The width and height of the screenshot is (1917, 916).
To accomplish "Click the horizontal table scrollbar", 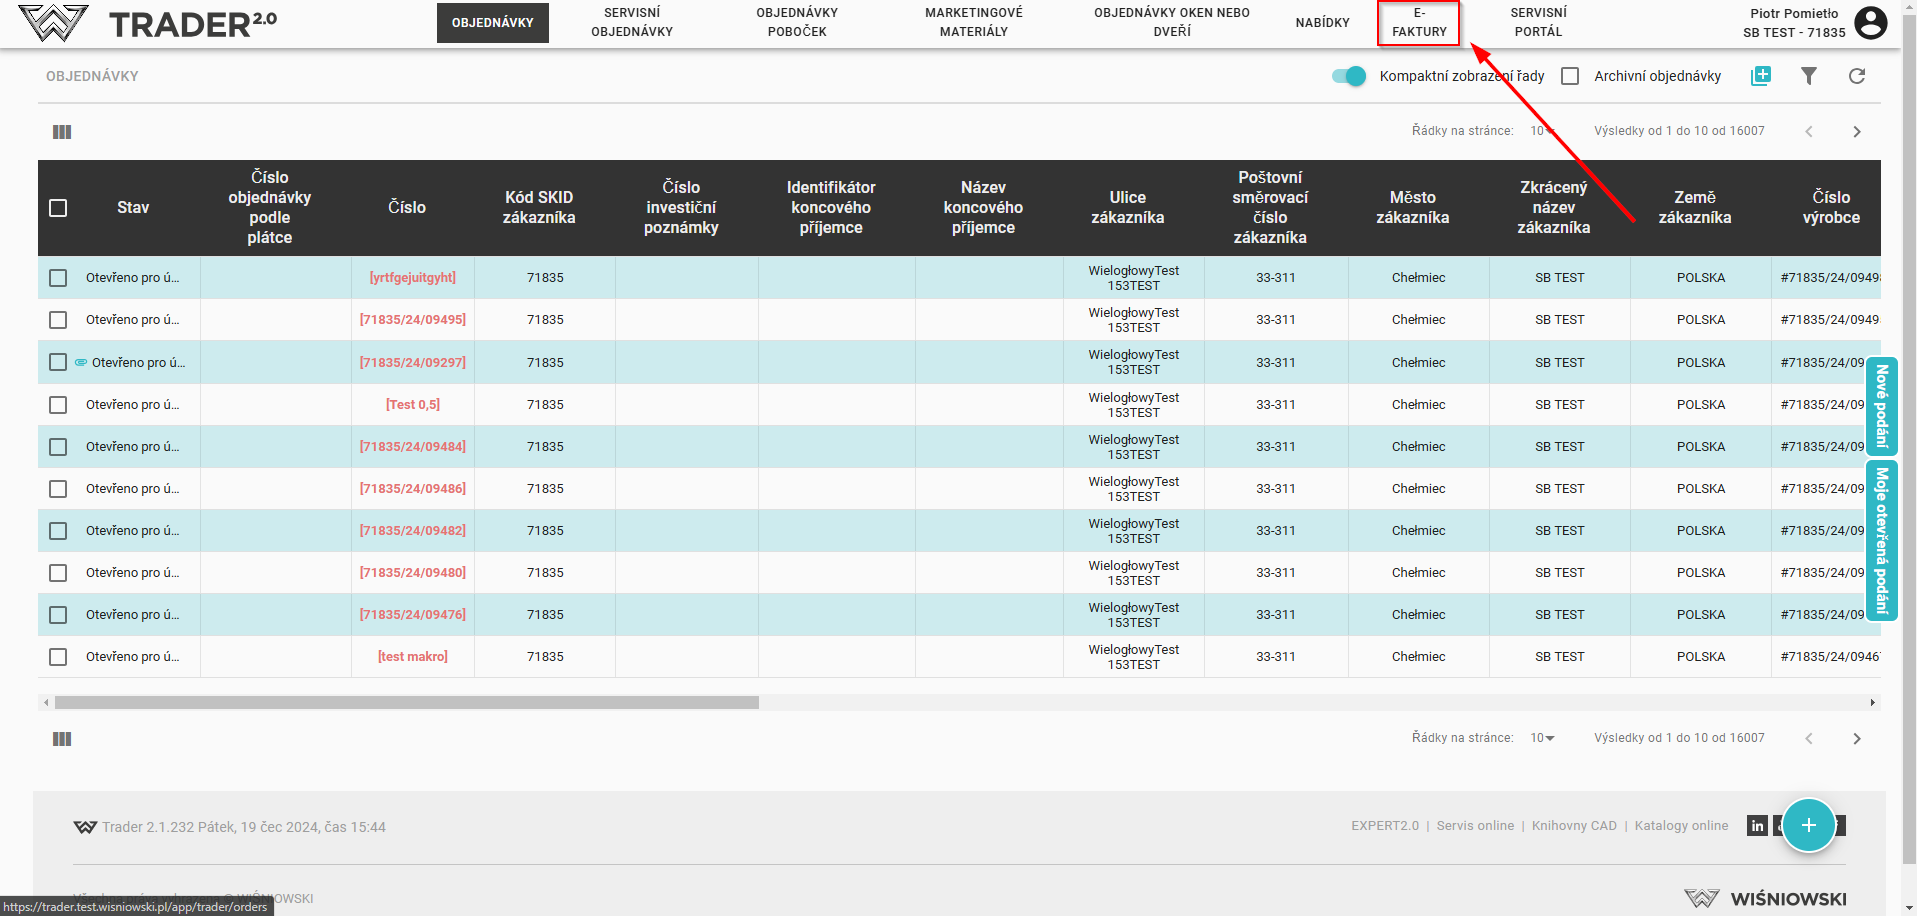I will pos(406,703).
